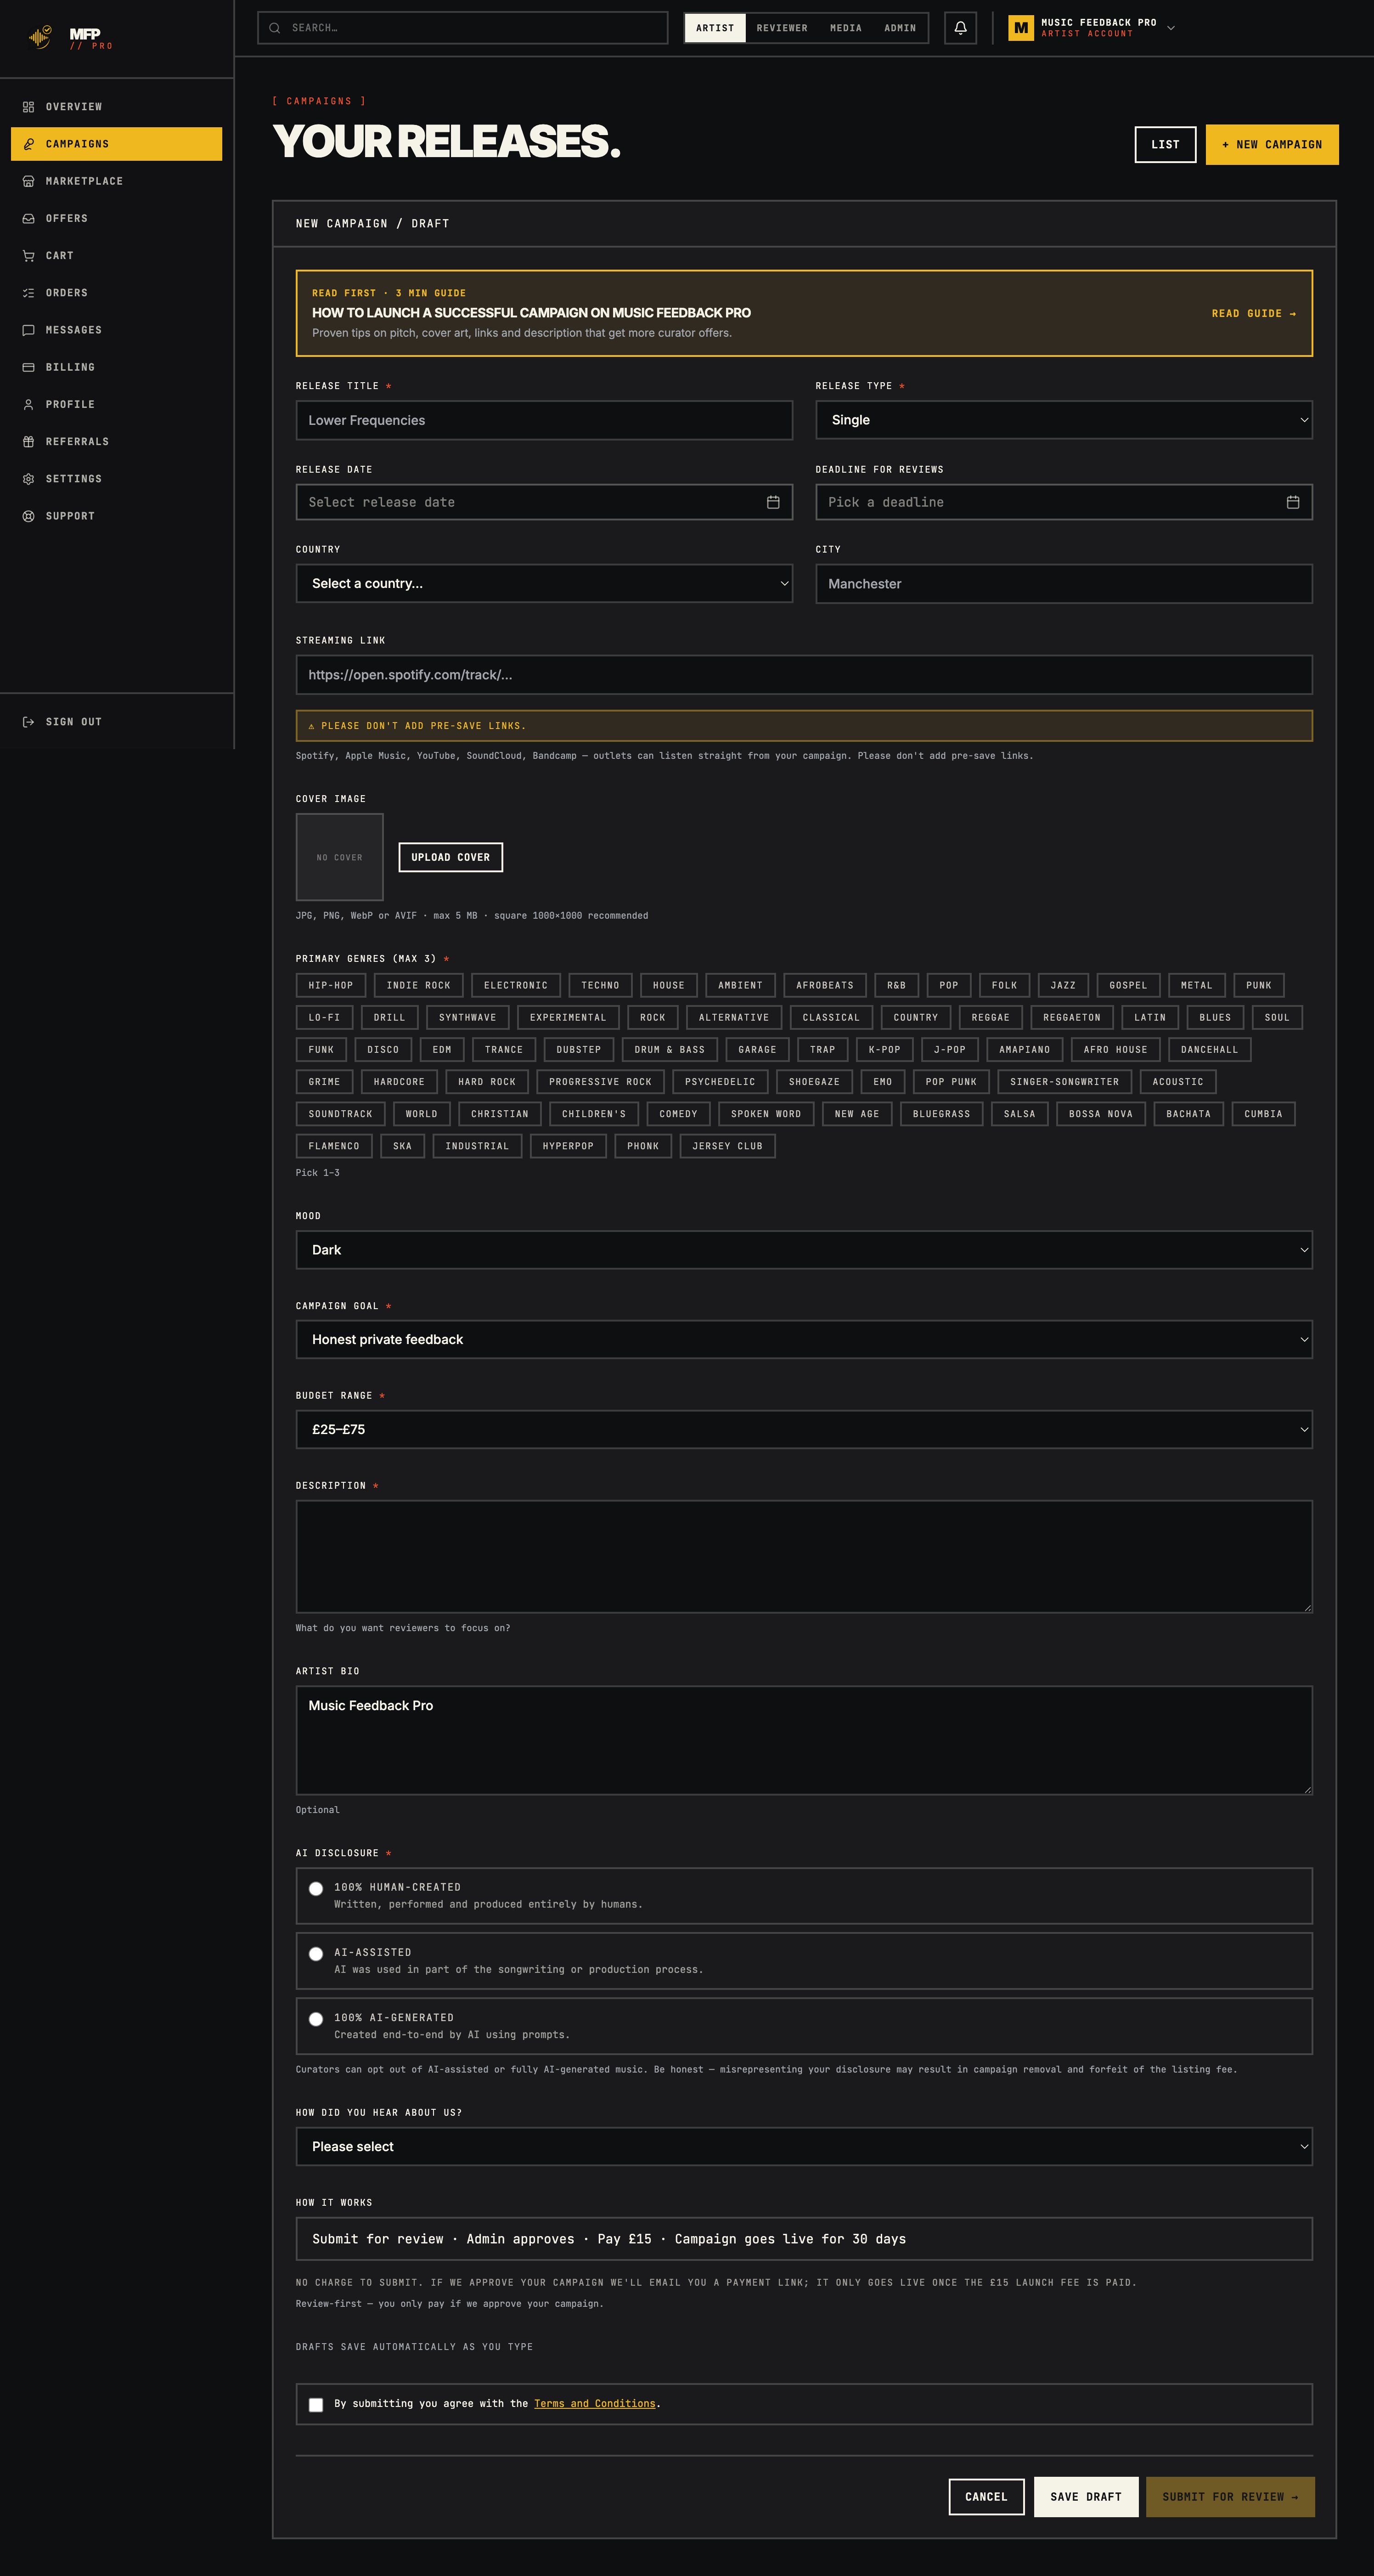The height and width of the screenshot is (2576, 1374).
Task: Select 100% AI-Generated disclosure option
Action: [x=316, y=2019]
